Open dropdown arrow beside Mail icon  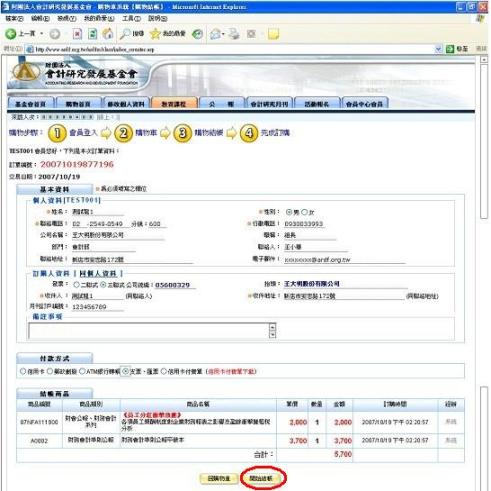pos(223,34)
